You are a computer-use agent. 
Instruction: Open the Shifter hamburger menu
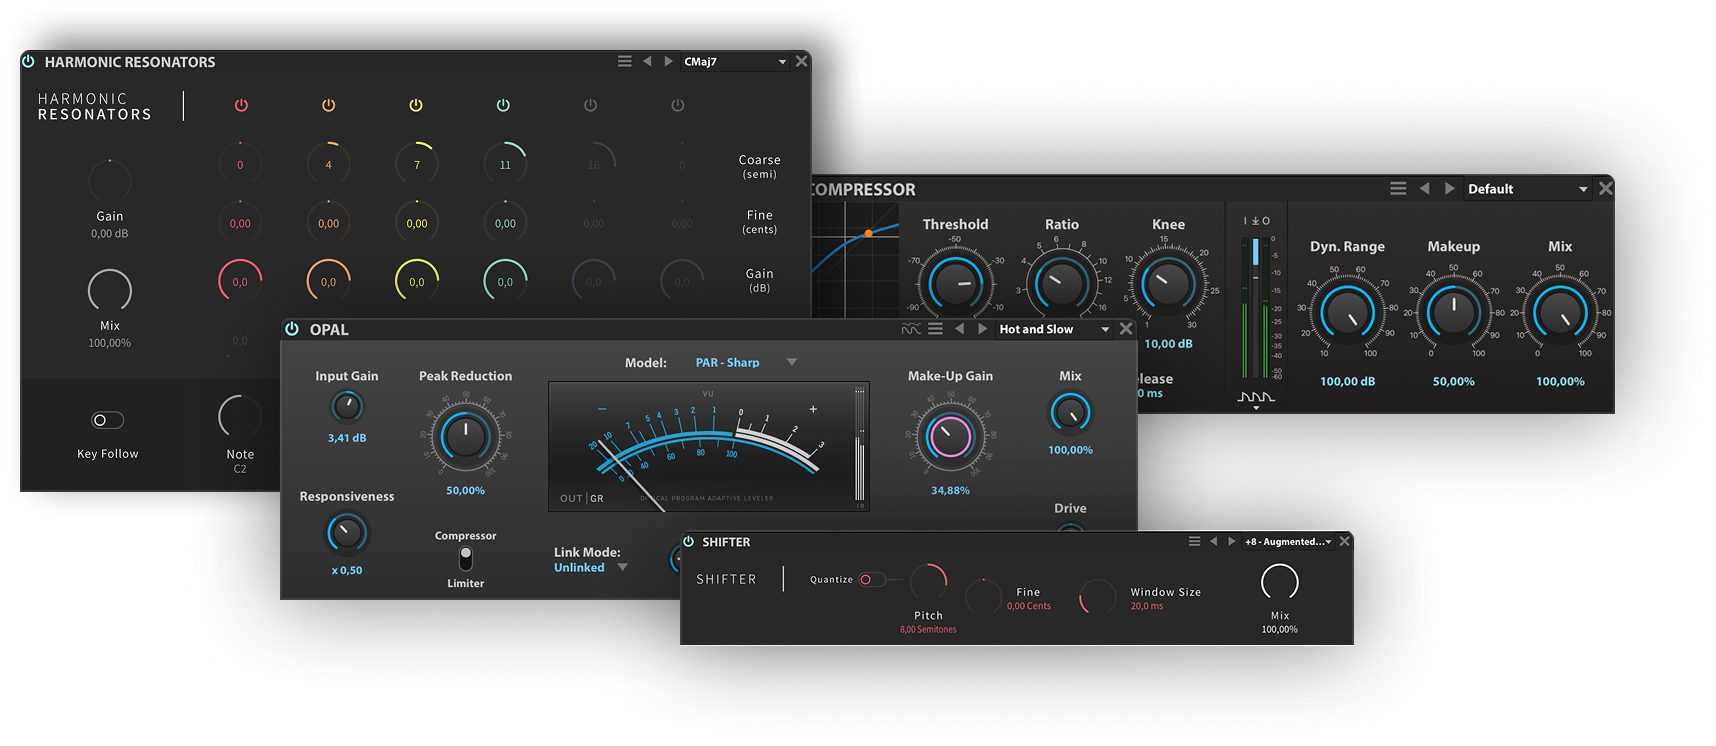tap(1194, 541)
